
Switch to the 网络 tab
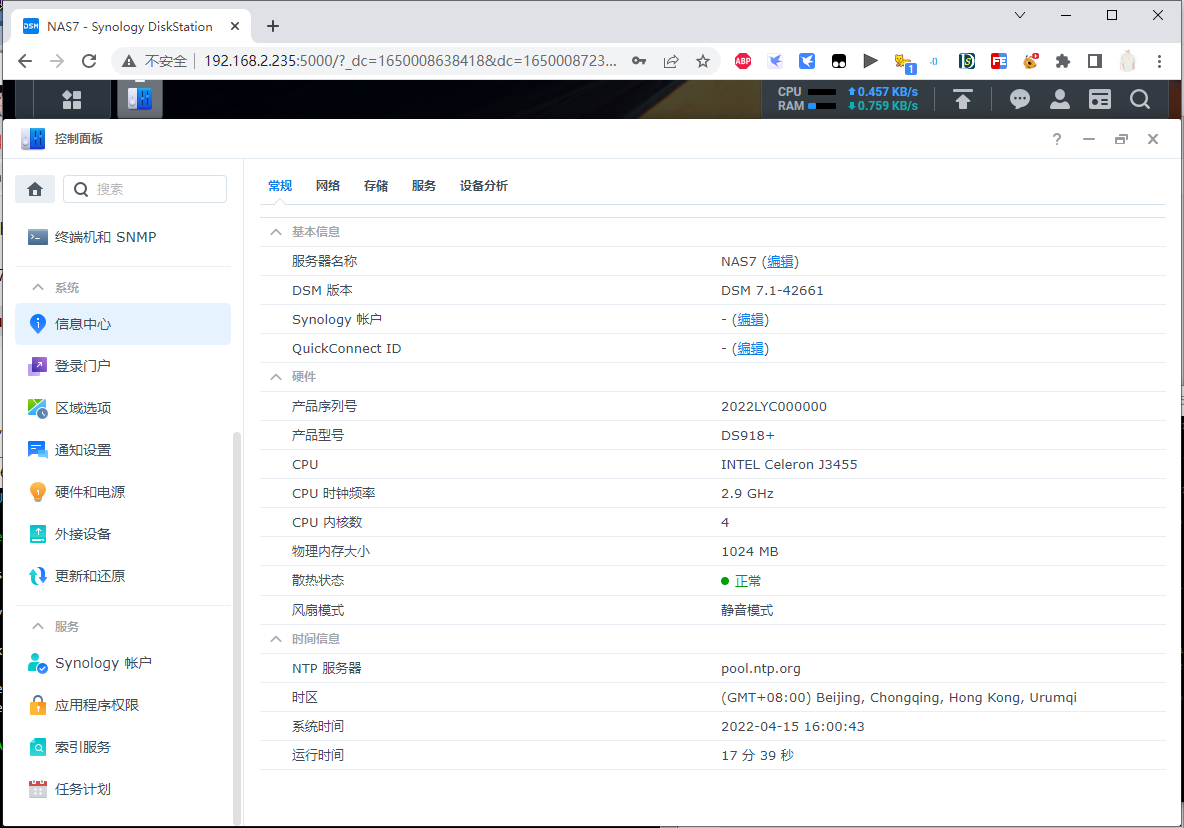[328, 186]
